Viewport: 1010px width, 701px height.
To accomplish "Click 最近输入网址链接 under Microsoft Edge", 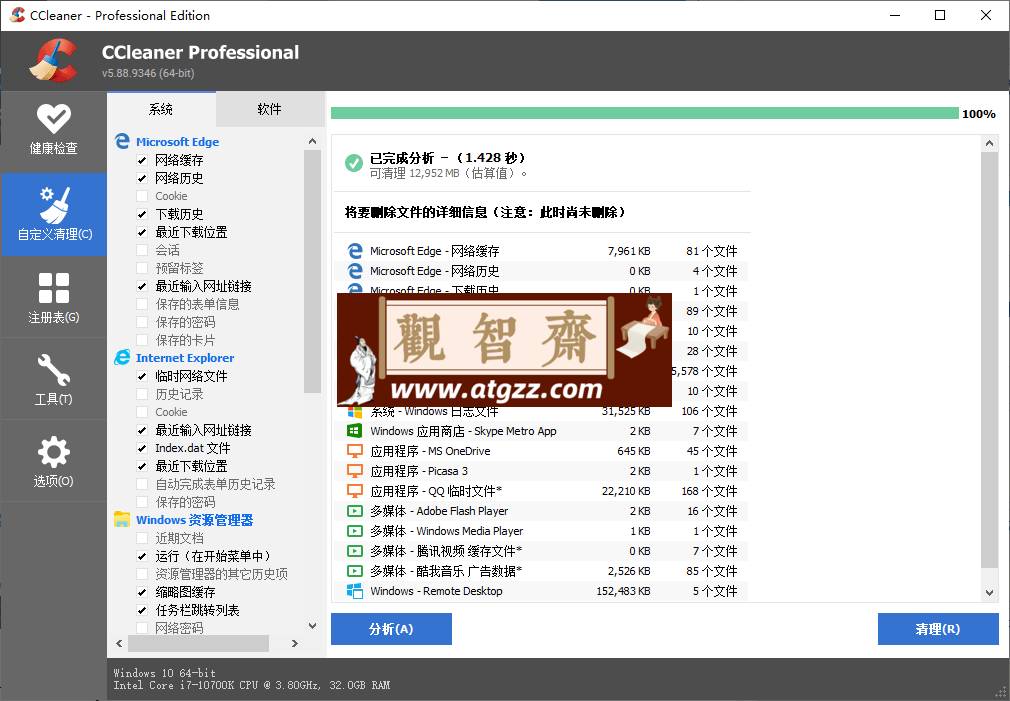I will tap(204, 286).
